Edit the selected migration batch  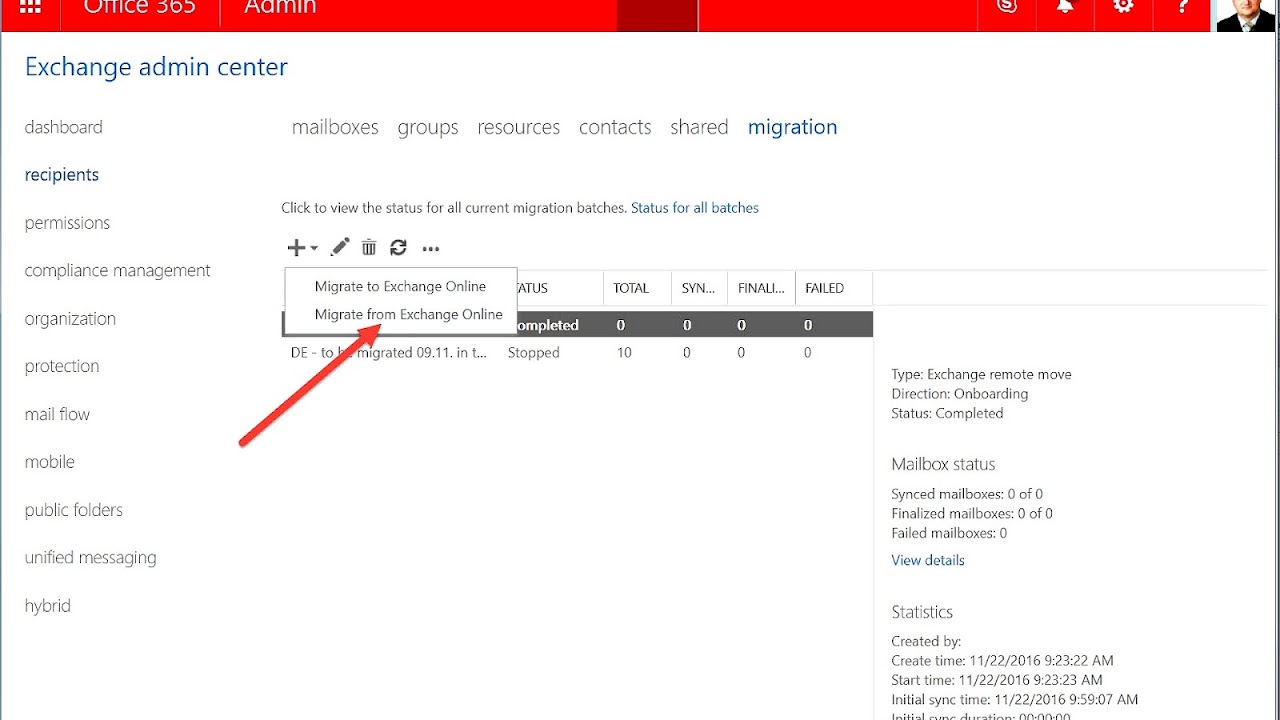click(x=340, y=248)
